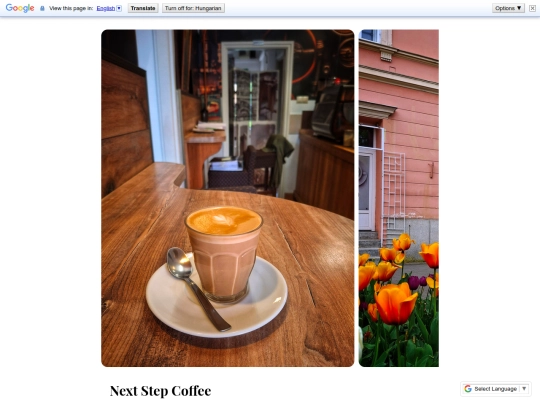The height and width of the screenshot is (405, 540).
Task: Open the pink building and tulips photo
Action: (x=399, y=198)
